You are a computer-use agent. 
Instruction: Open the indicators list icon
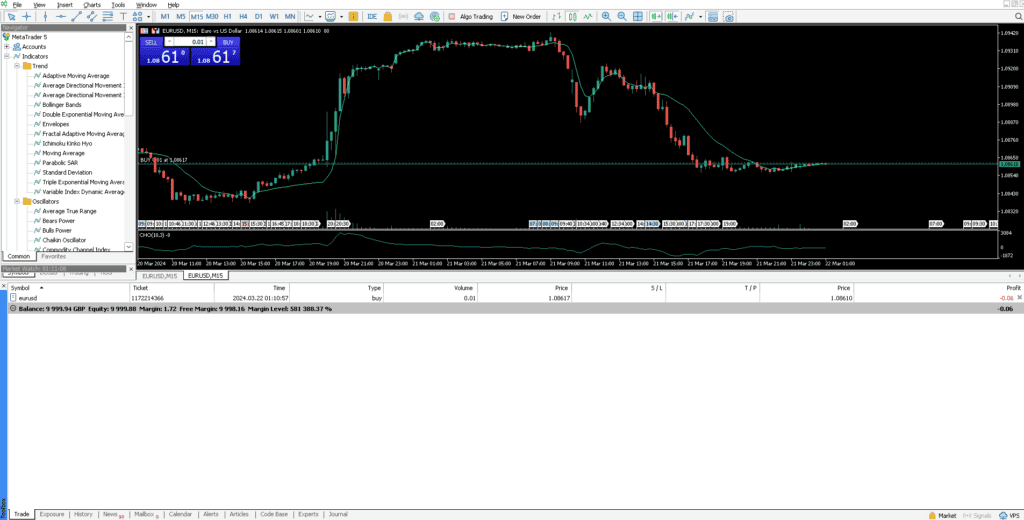(689, 16)
